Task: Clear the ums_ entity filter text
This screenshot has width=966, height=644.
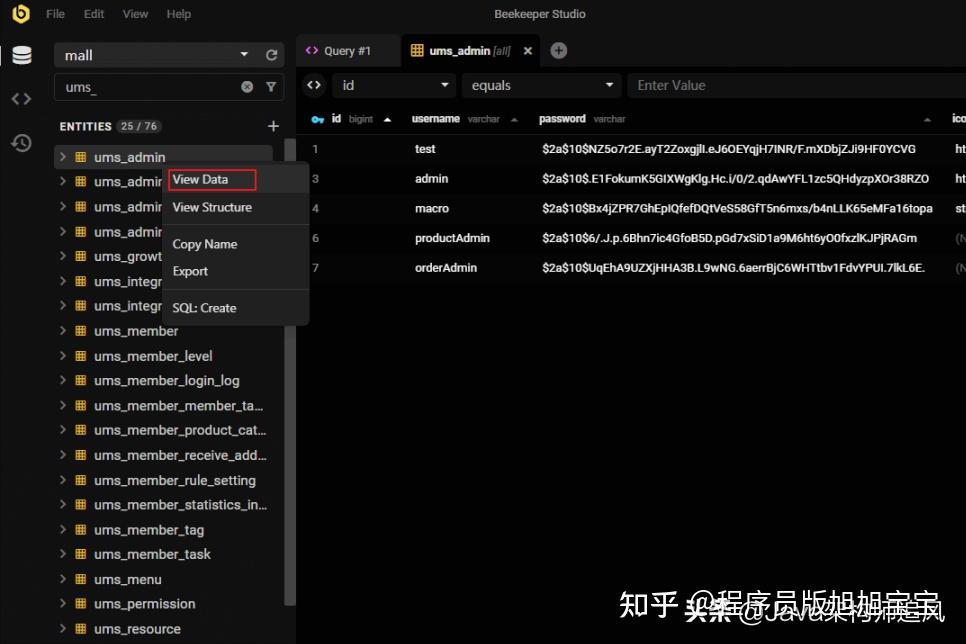Action: tap(247, 87)
